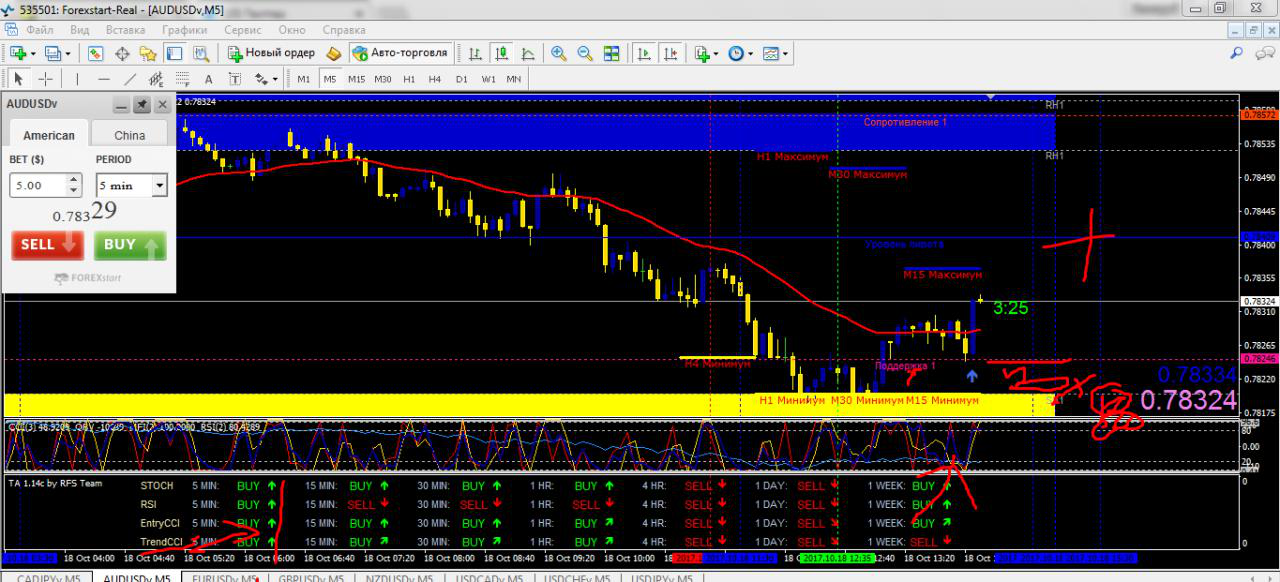Expand the arrows objects dropdown
1280x582 pixels.
pyautogui.click(x=276, y=80)
